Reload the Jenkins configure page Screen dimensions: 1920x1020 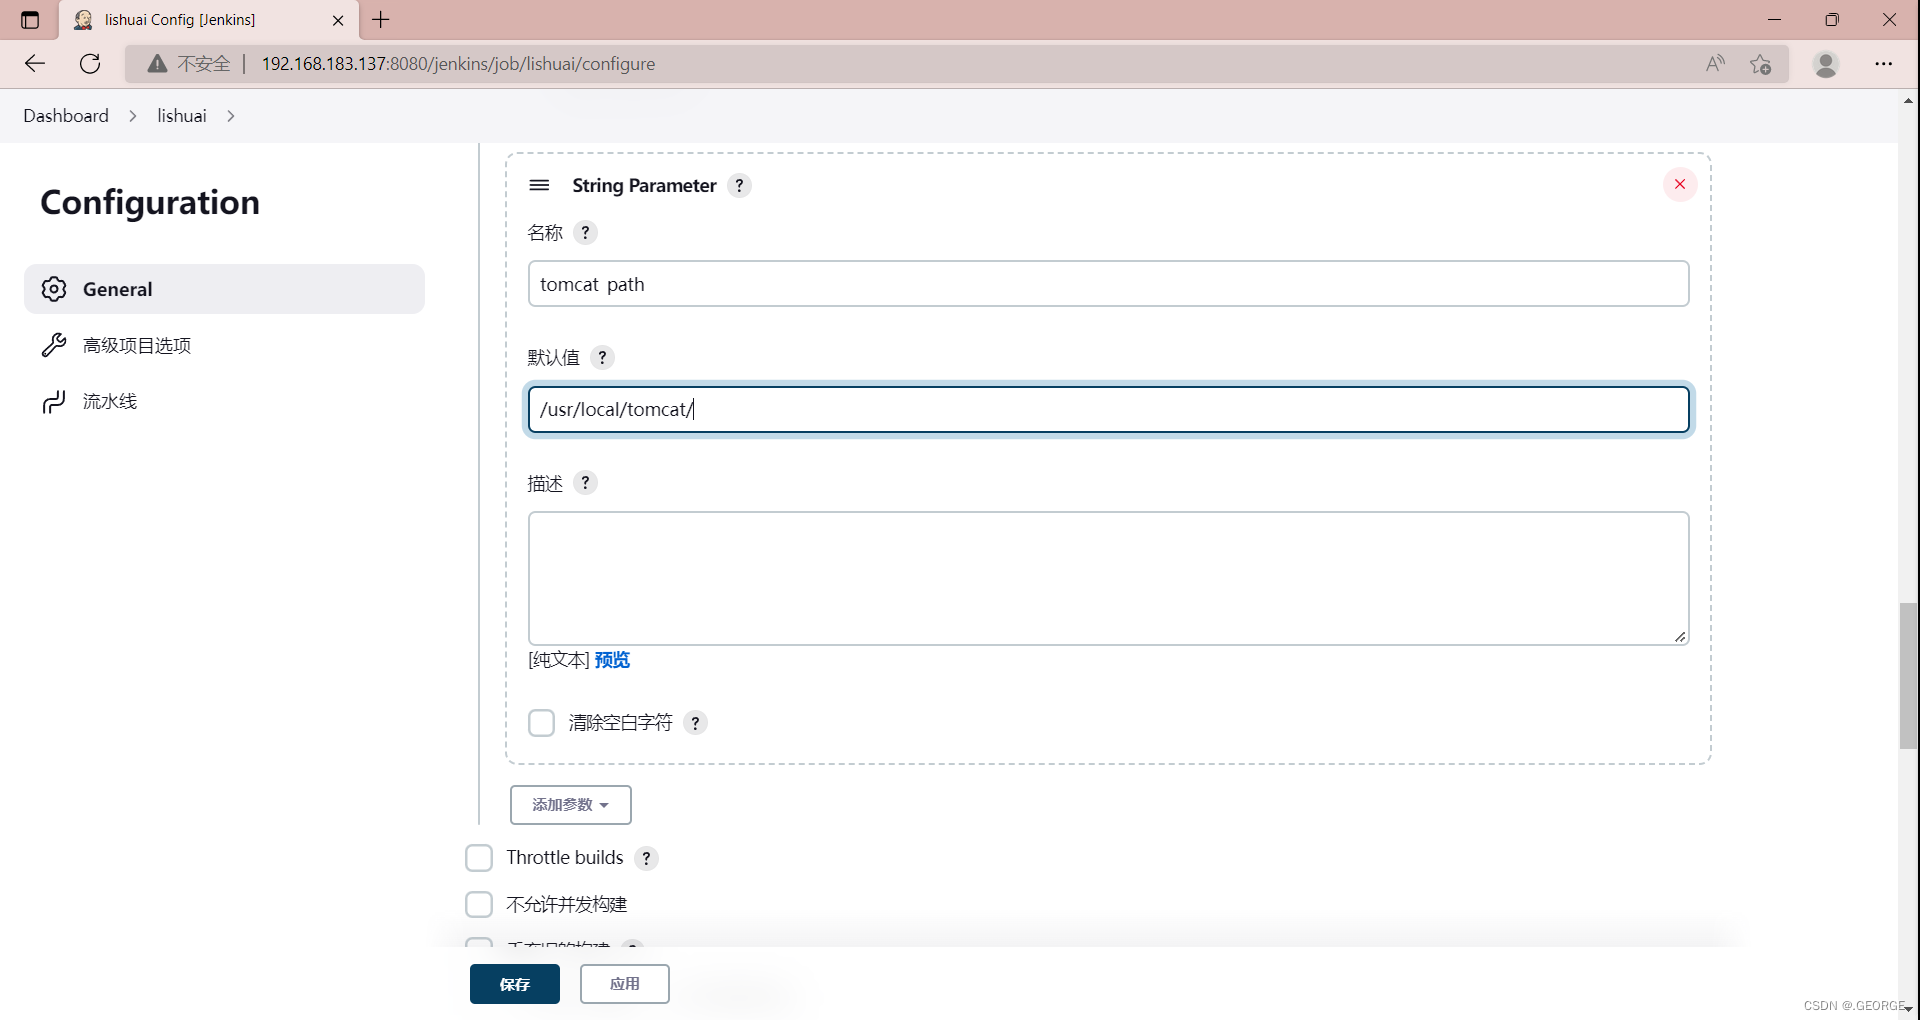pos(90,64)
